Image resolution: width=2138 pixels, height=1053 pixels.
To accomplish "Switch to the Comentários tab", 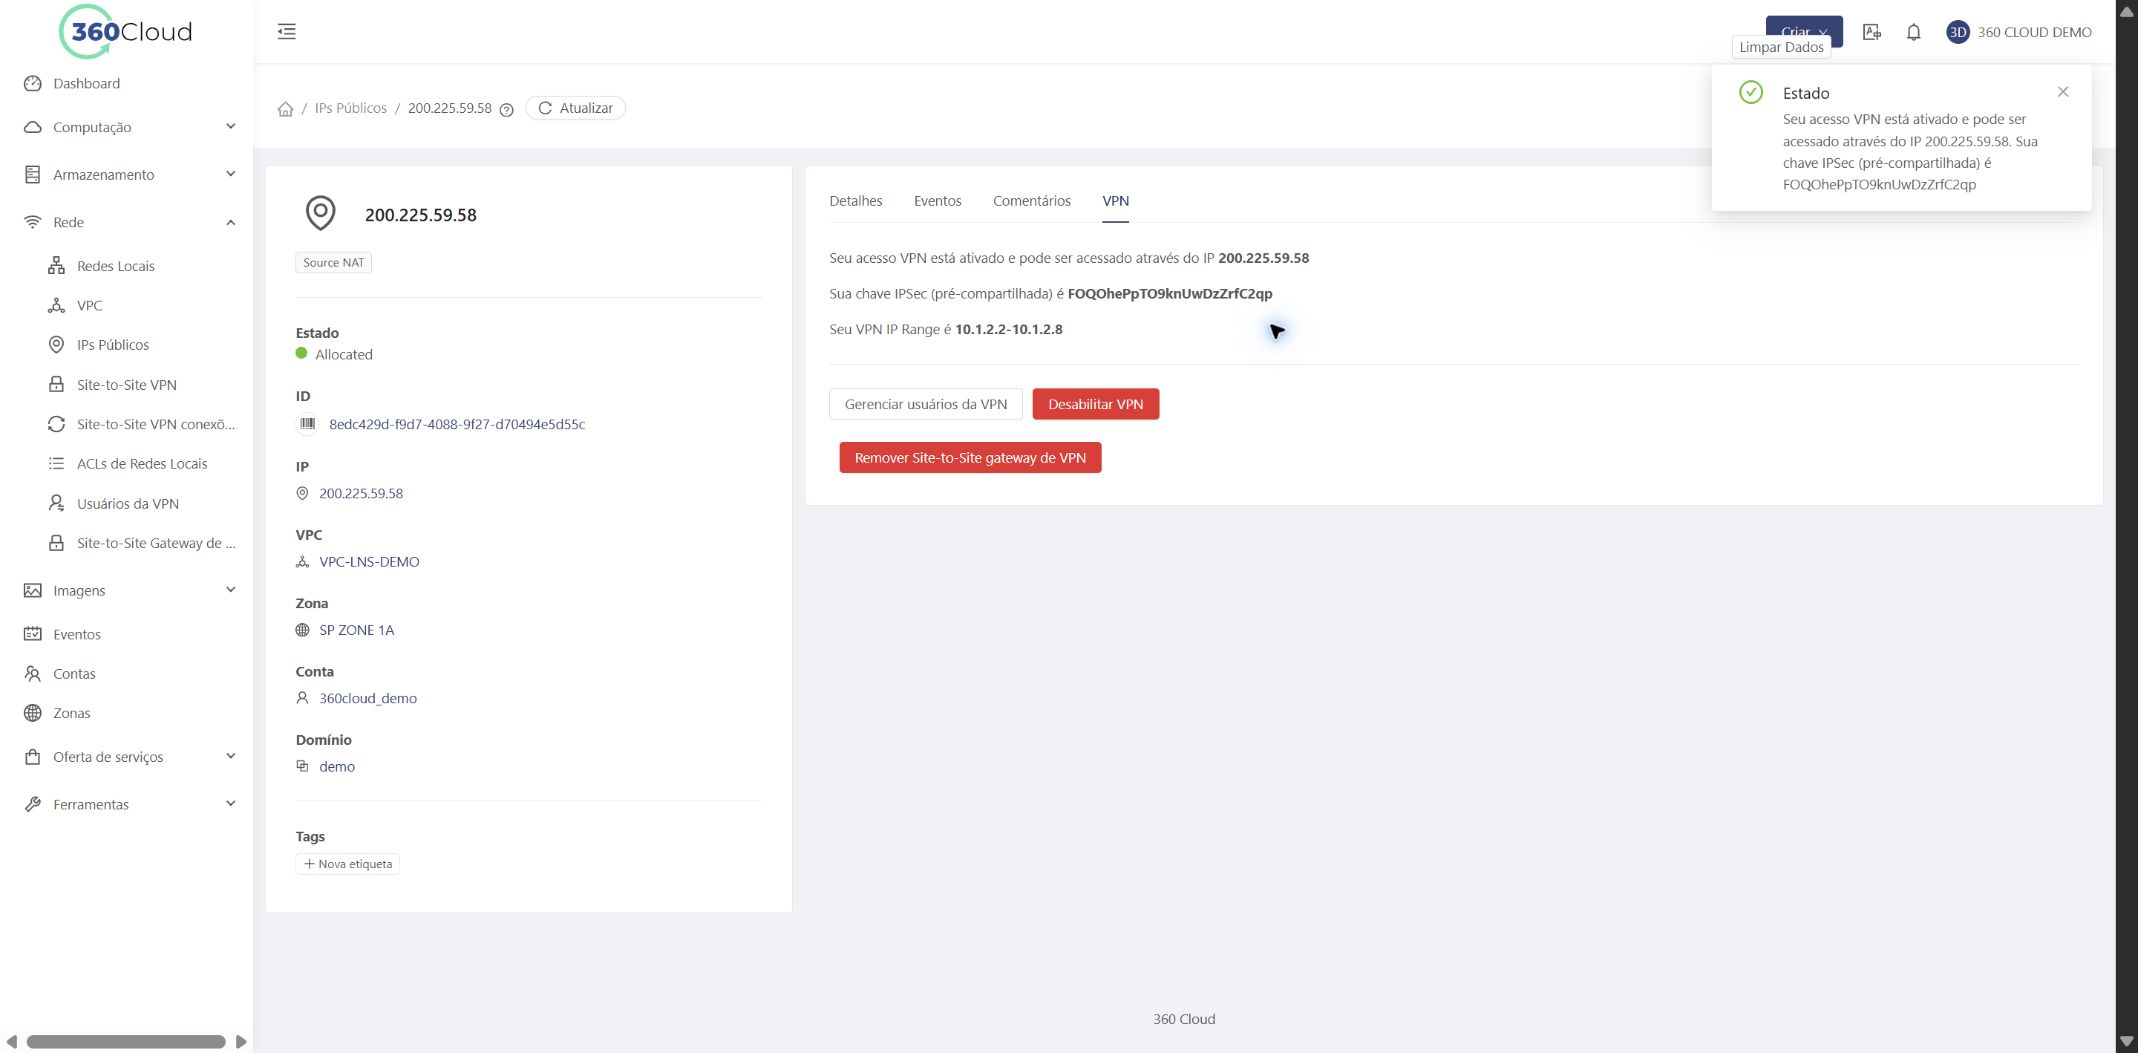I will coord(1031,201).
